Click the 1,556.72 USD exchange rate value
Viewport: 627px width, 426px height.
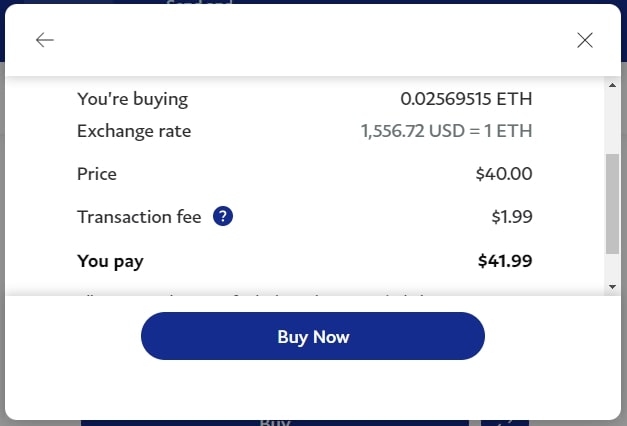(446, 131)
